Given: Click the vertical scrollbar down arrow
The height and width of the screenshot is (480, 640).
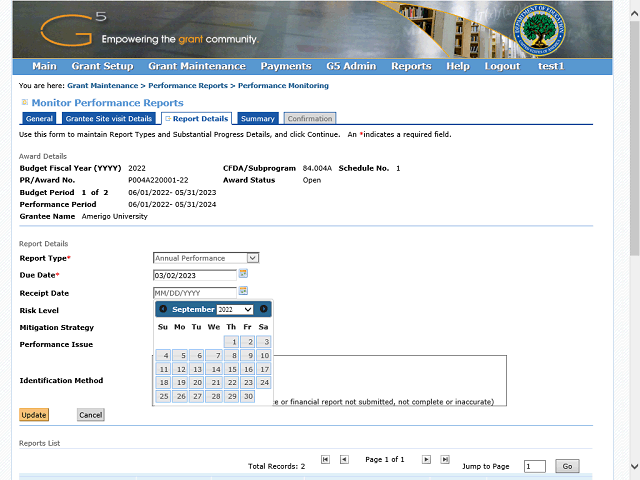Looking at the screenshot, I should (634, 466).
